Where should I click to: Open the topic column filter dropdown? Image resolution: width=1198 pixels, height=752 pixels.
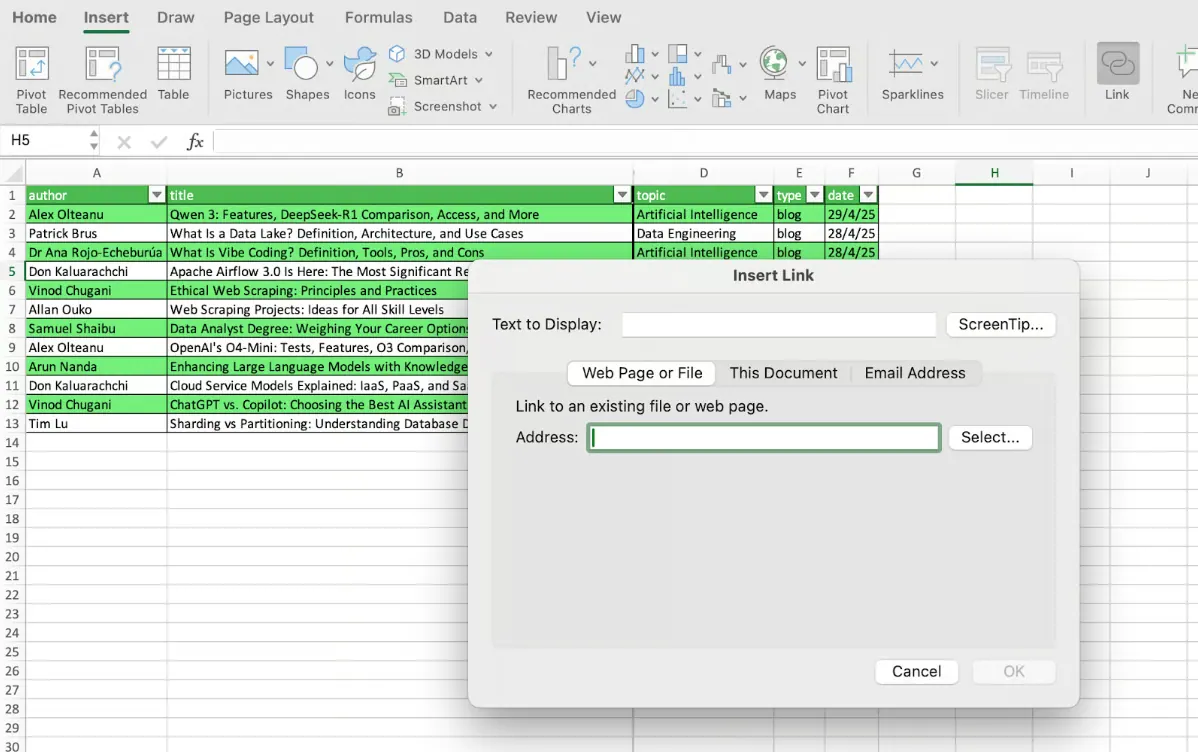[764, 195]
